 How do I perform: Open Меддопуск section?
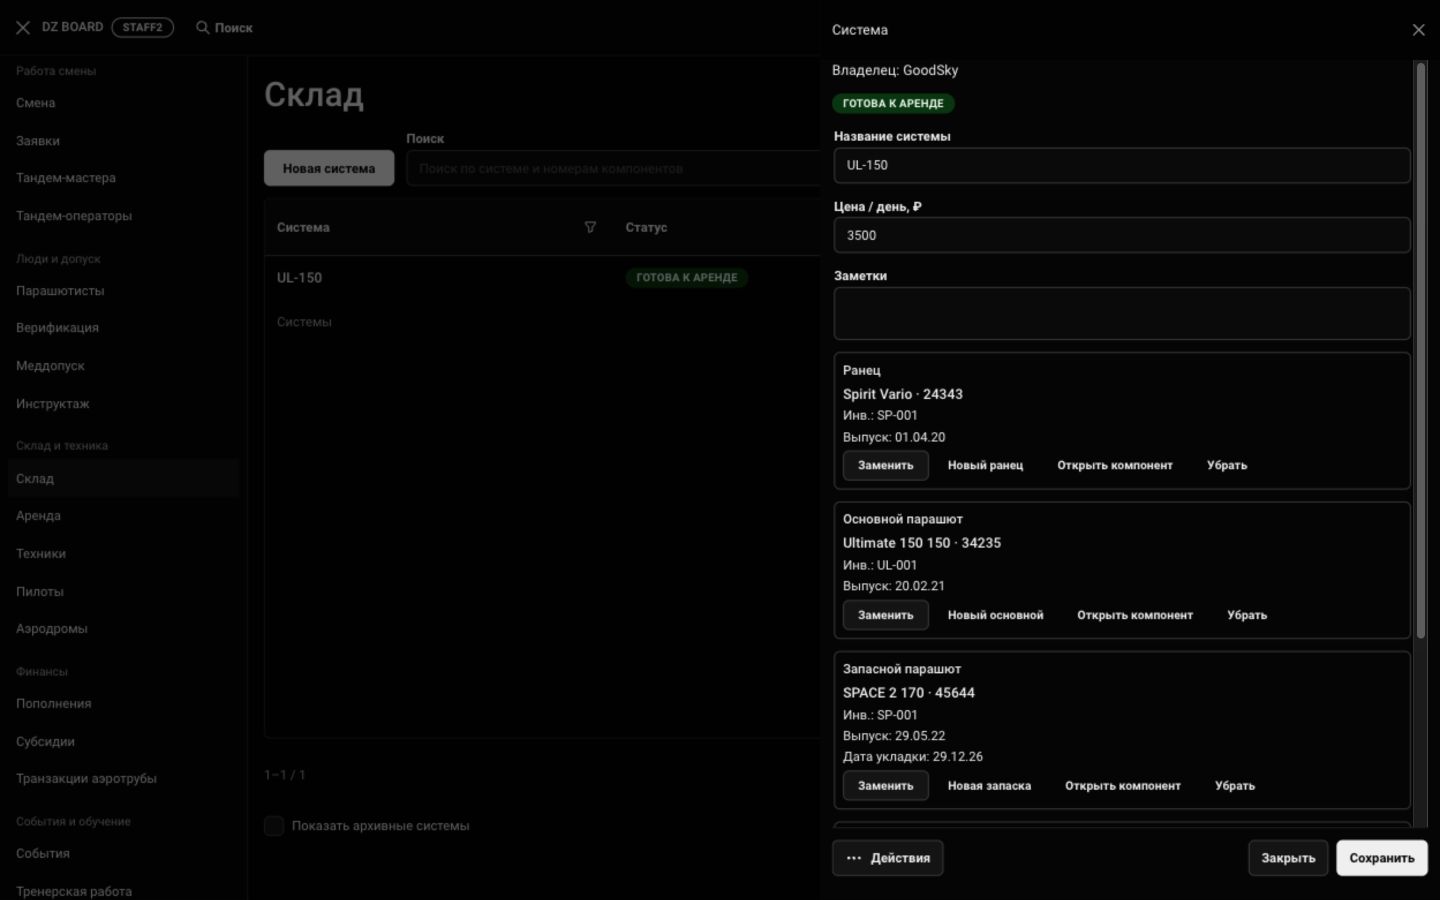pos(50,366)
